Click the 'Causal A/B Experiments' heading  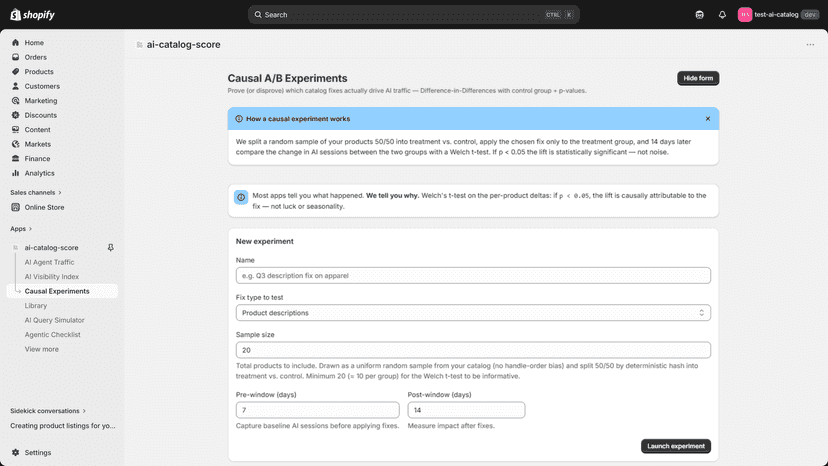287,78
